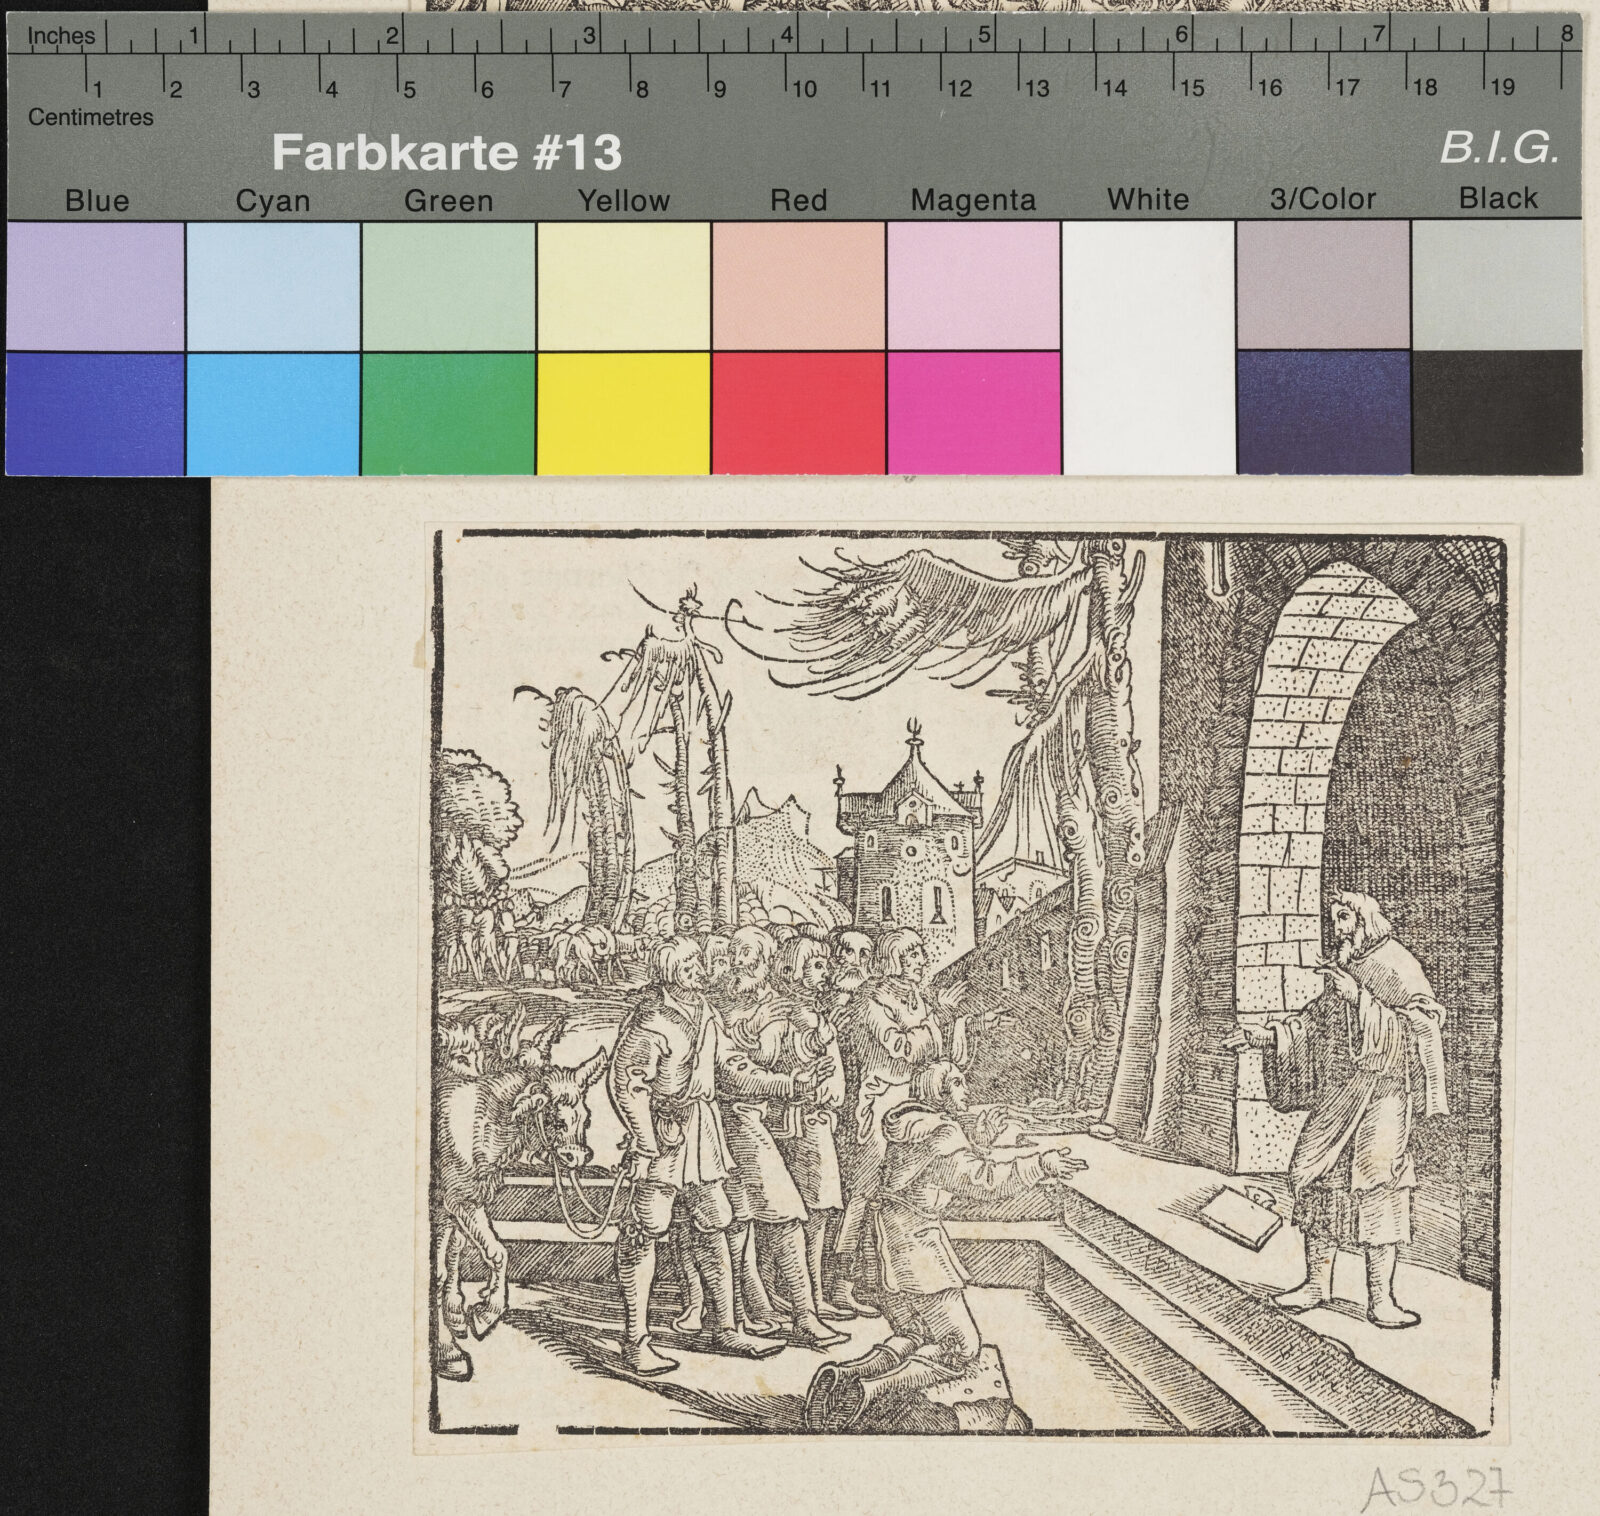1600x1516 pixels.
Task: Click the dark blue color swatch
Action: (x=96, y=413)
